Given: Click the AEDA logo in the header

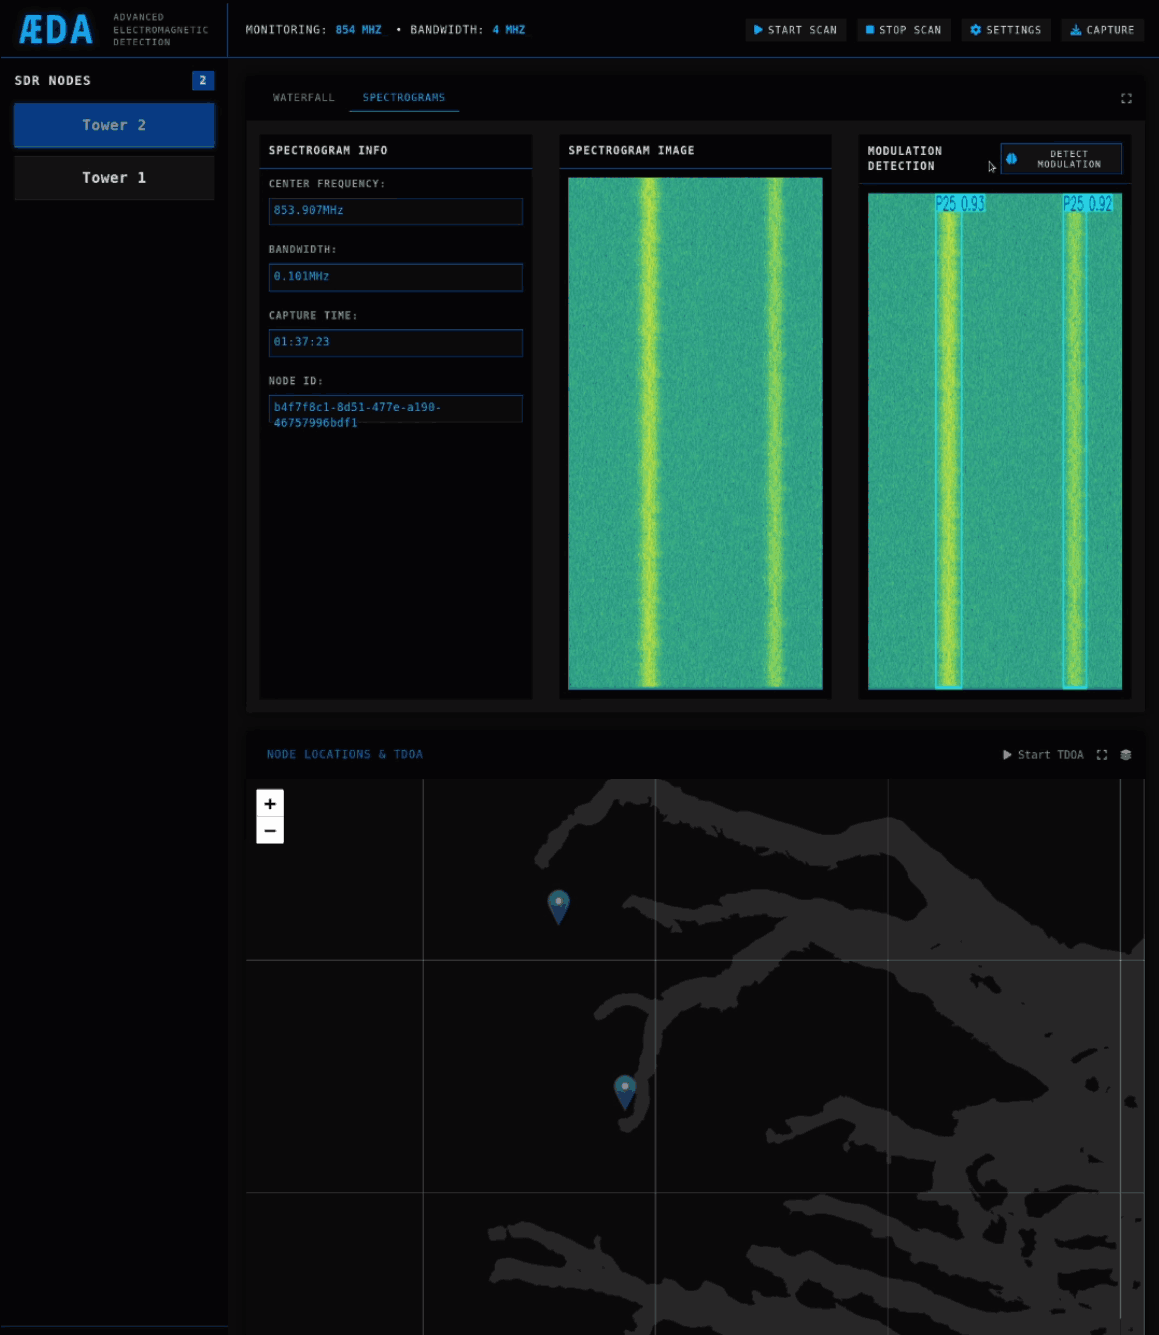Looking at the screenshot, I should 56,30.
